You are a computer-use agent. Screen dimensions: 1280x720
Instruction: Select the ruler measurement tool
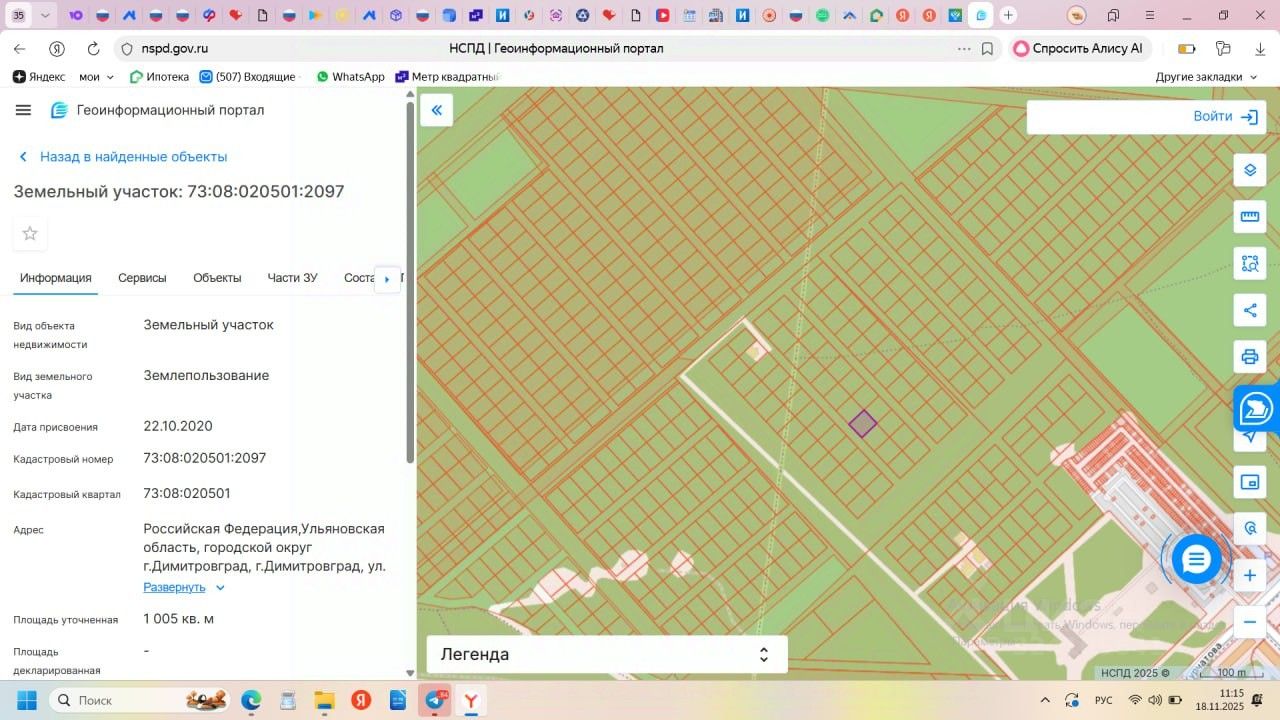(1249, 217)
